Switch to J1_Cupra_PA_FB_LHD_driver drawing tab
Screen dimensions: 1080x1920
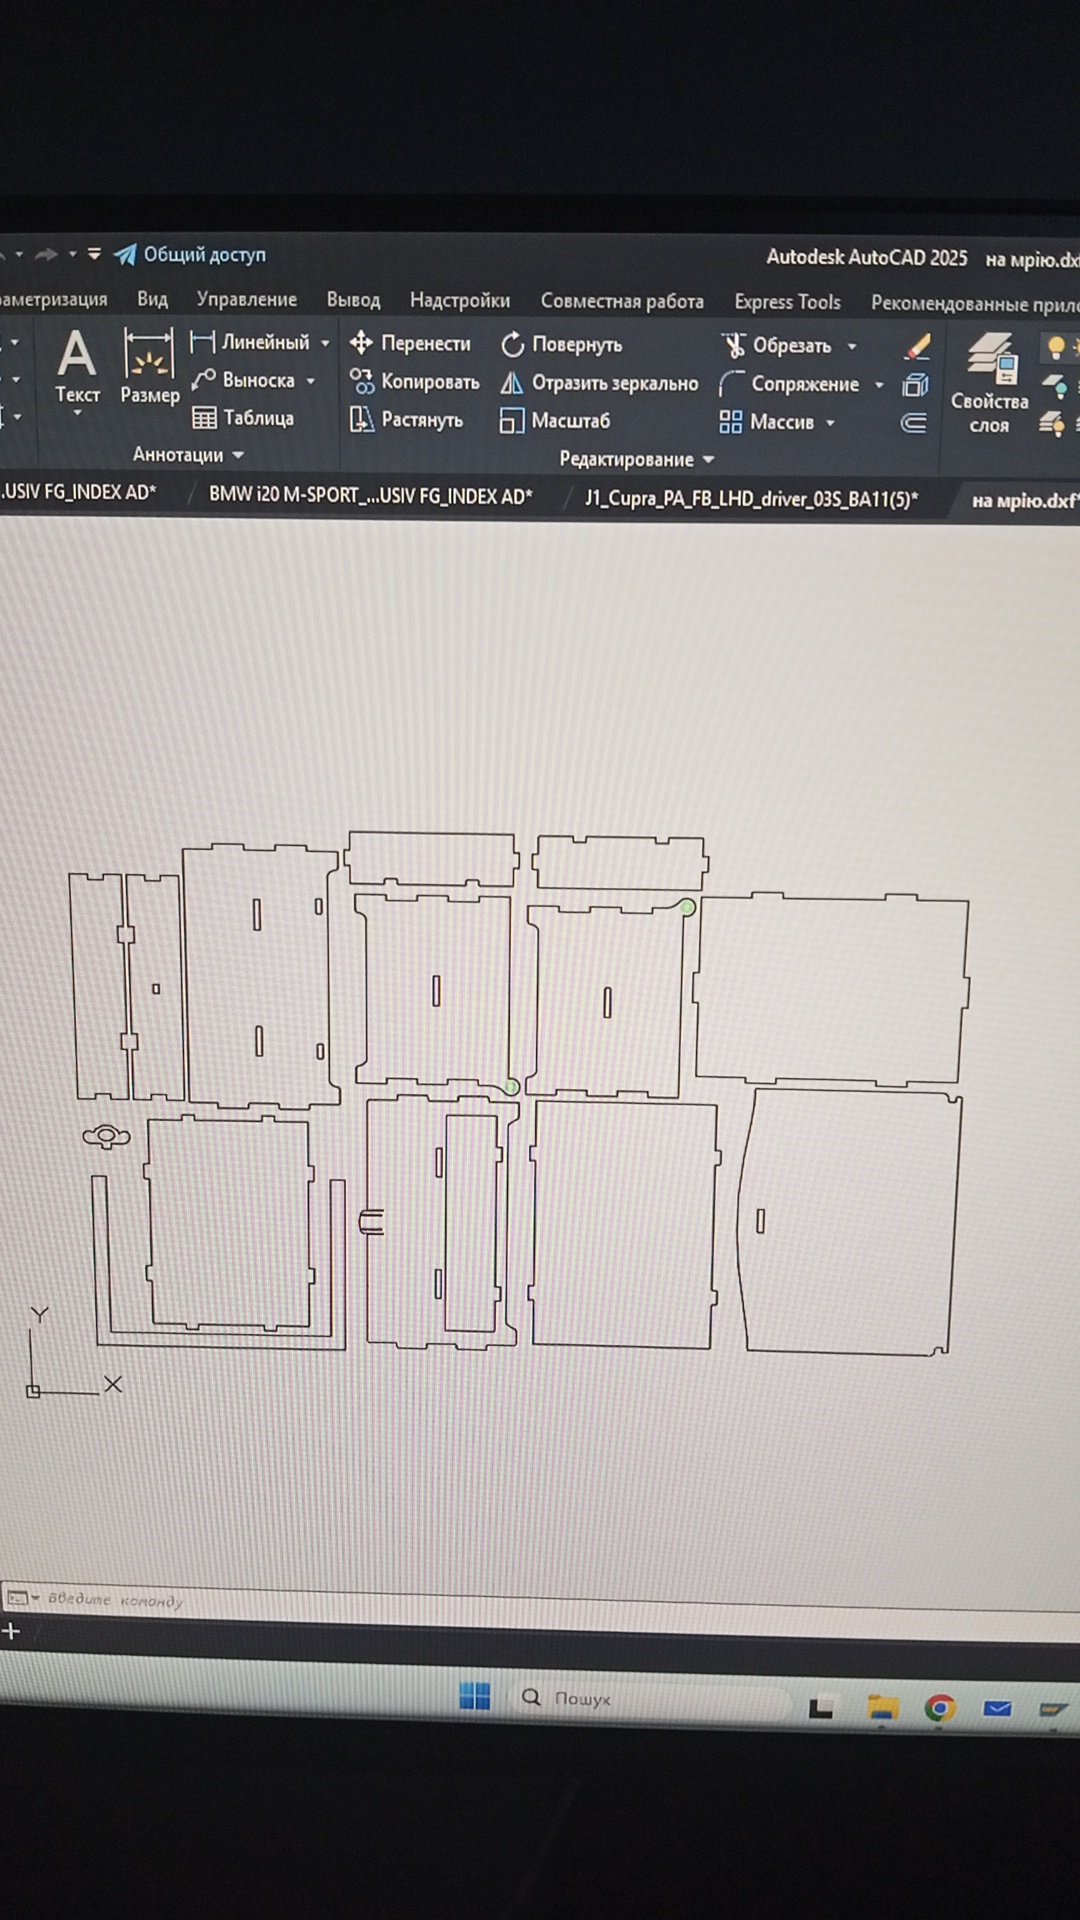pyautogui.click(x=752, y=499)
